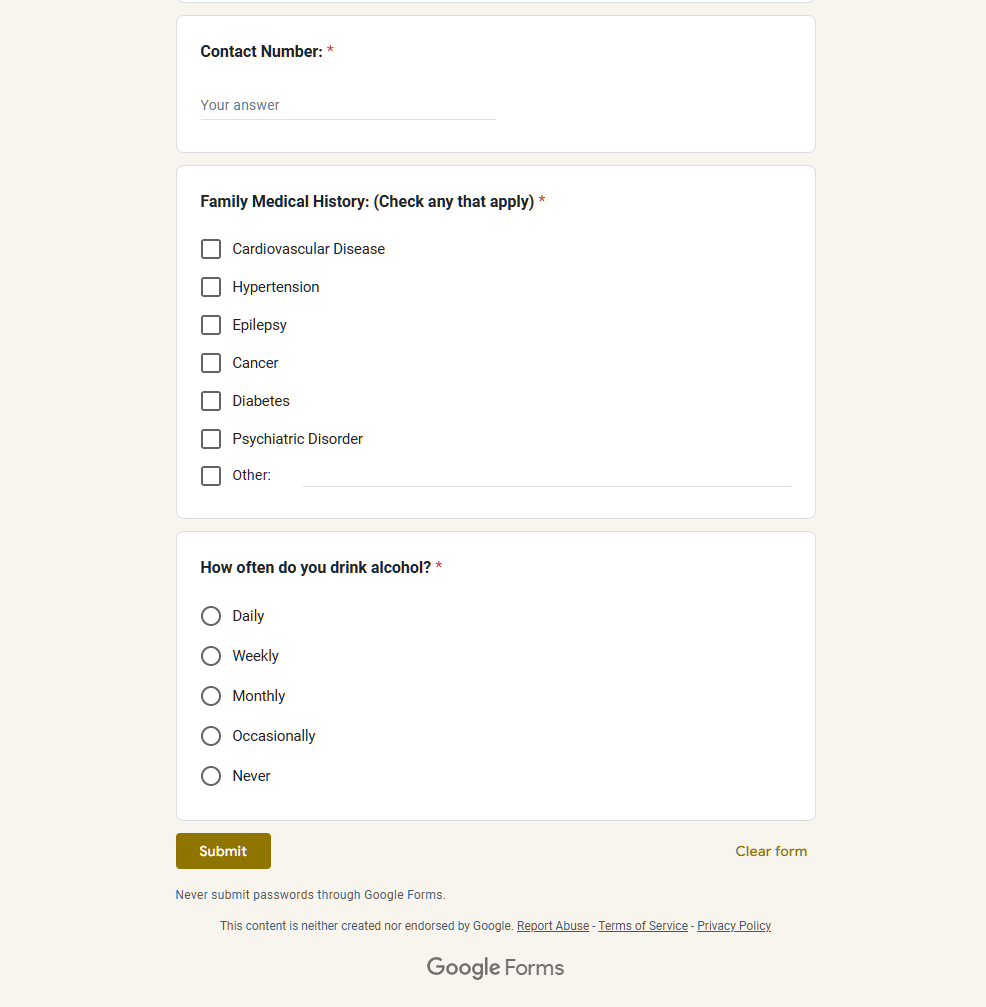Image resolution: width=986 pixels, height=1007 pixels.
Task: Check the Diabetes option
Action: click(x=211, y=401)
